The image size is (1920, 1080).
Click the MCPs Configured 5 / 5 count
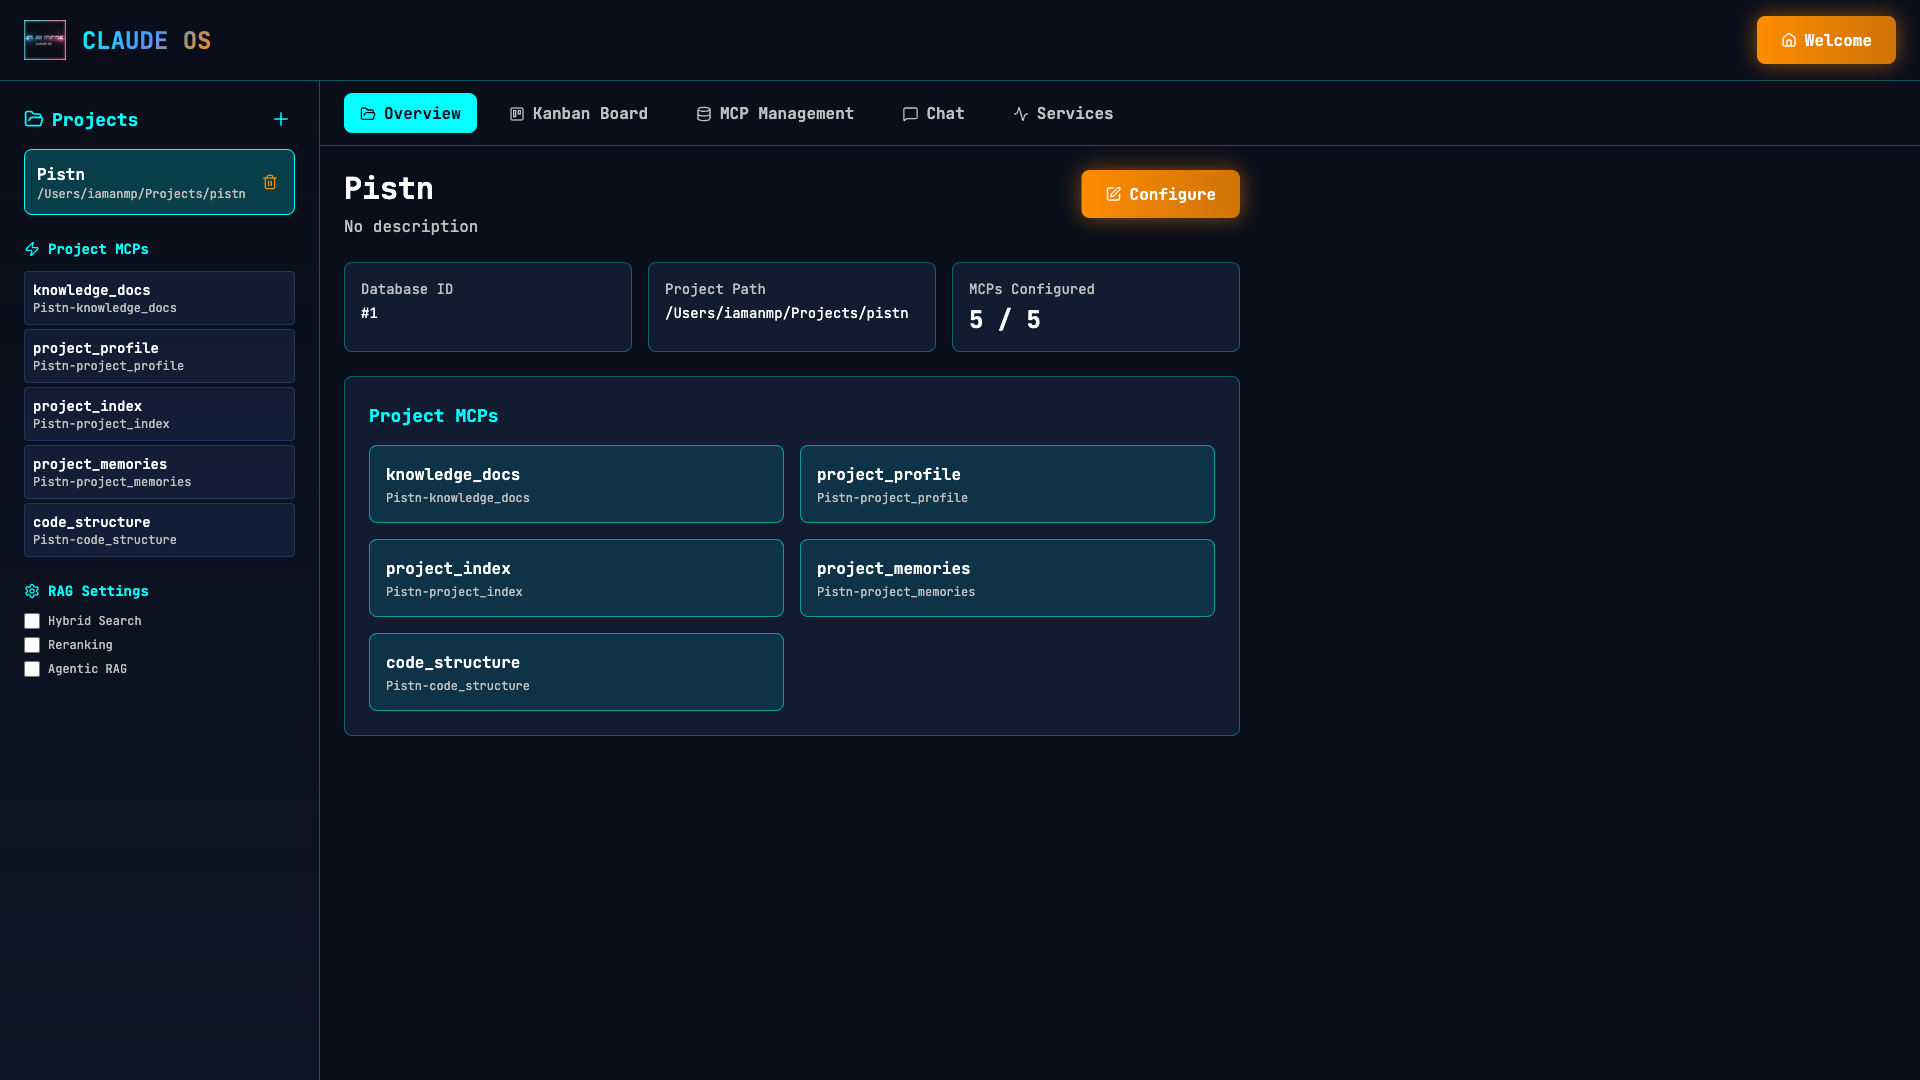tap(1005, 320)
